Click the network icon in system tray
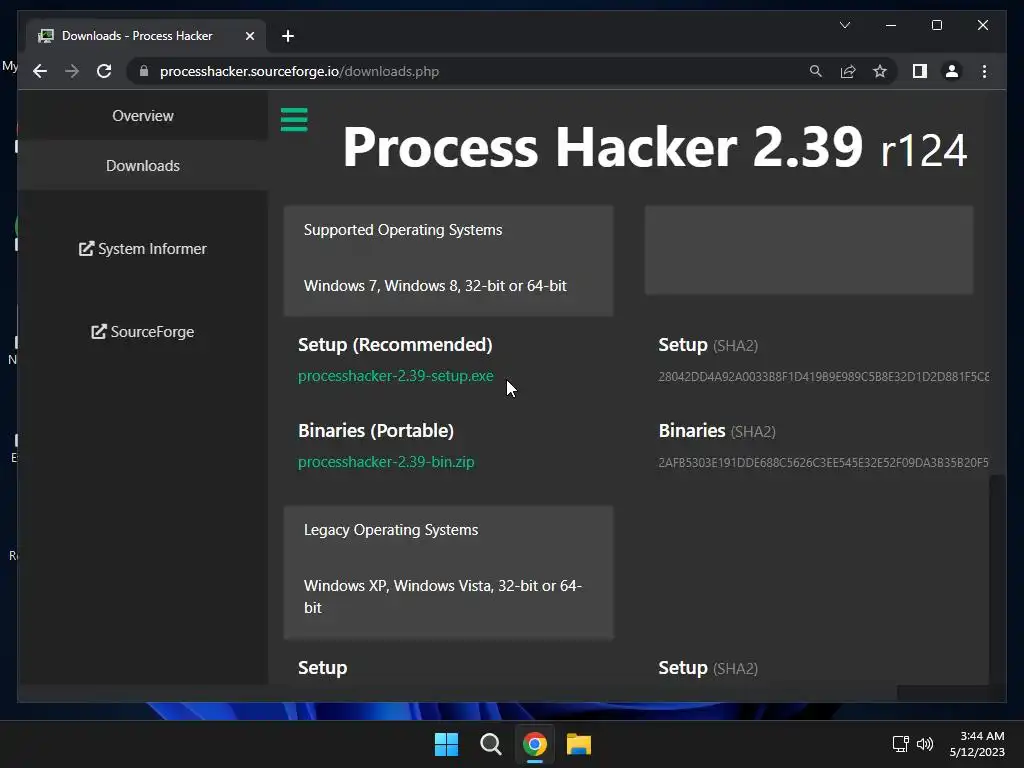This screenshot has height=768, width=1024. tap(901, 744)
